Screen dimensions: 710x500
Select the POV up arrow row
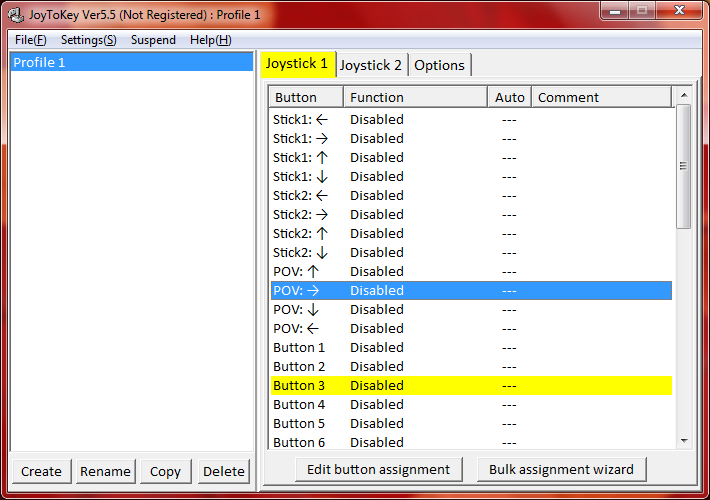tap(471, 272)
